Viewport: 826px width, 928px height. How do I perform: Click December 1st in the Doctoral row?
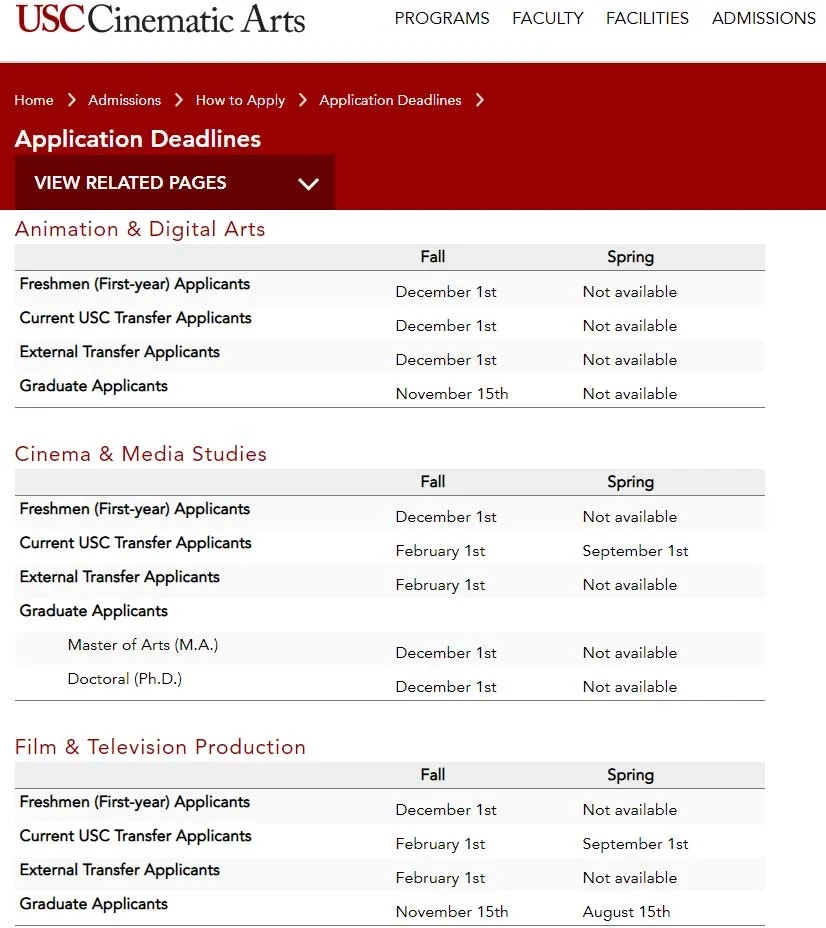(x=446, y=687)
